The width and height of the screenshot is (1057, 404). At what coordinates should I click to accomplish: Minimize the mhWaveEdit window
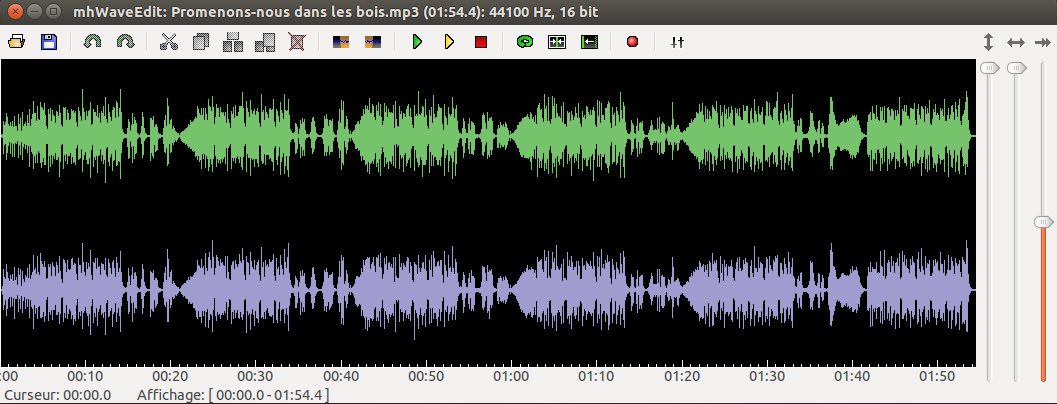tap(35, 11)
